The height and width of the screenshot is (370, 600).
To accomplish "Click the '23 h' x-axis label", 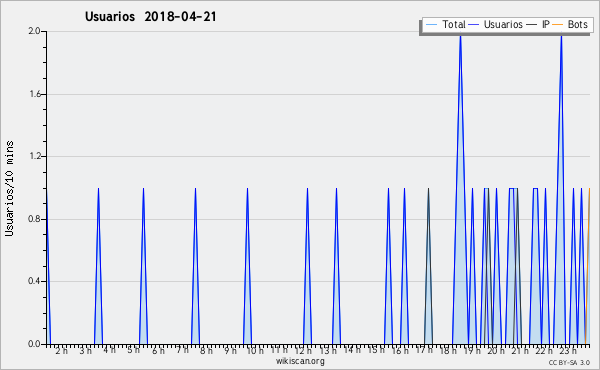I will pyautogui.click(x=569, y=351).
